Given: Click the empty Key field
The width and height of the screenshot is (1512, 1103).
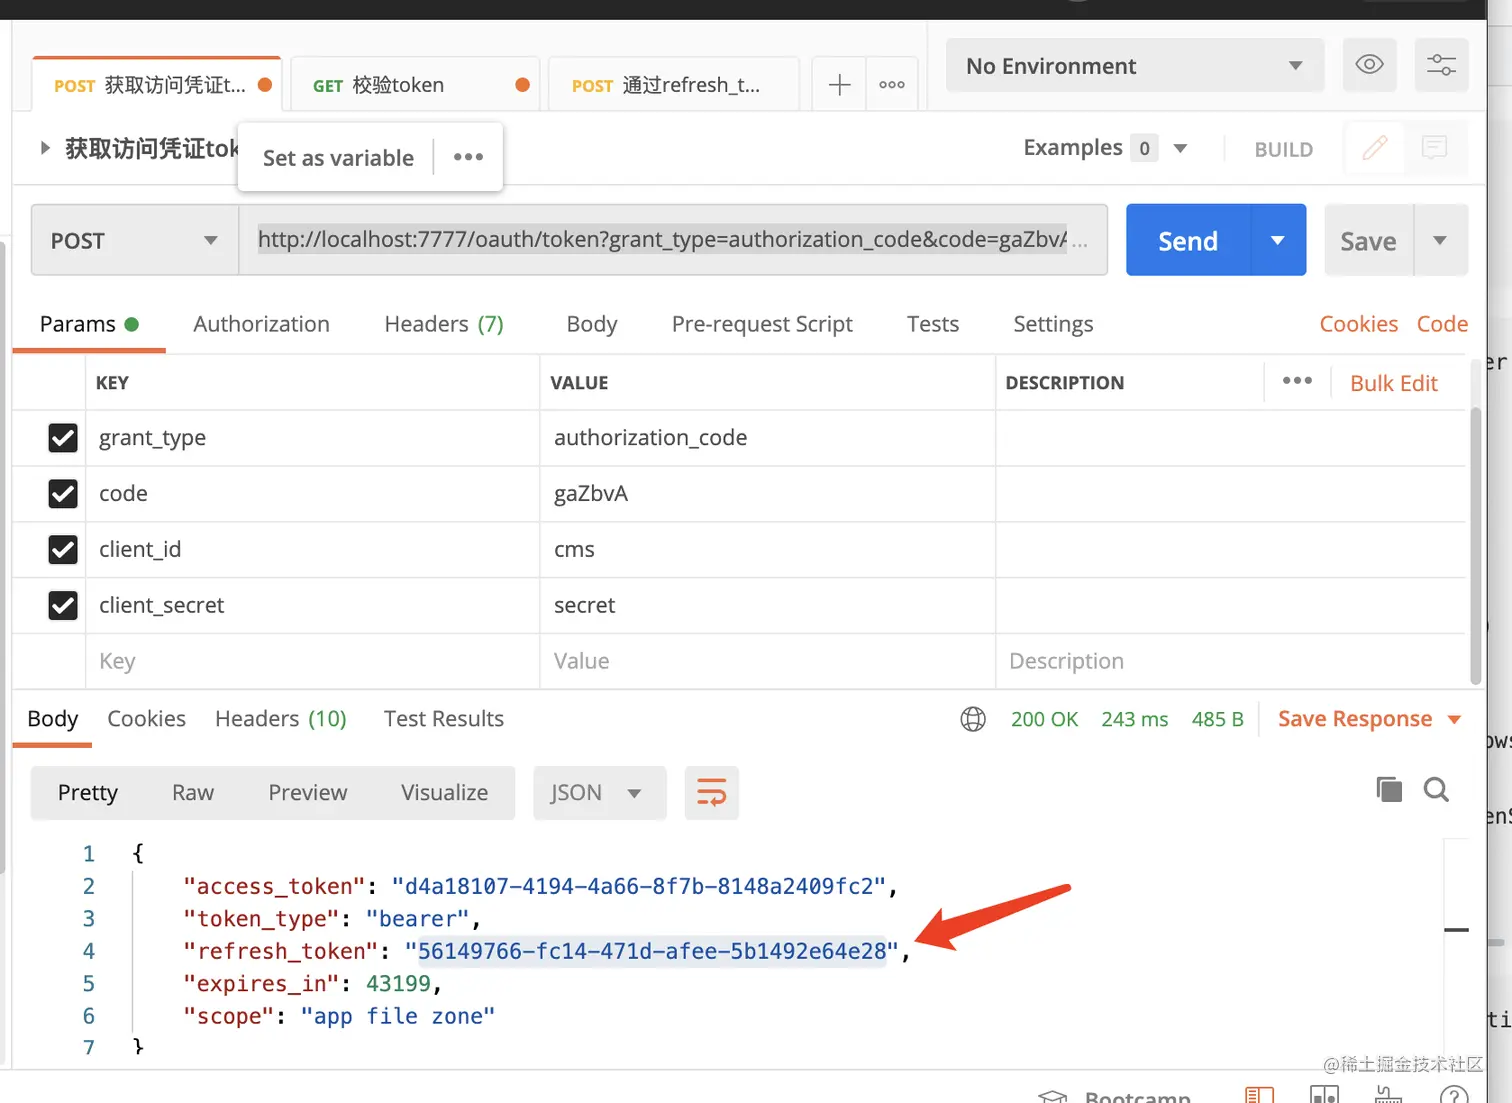Looking at the screenshot, I should [x=312, y=661].
